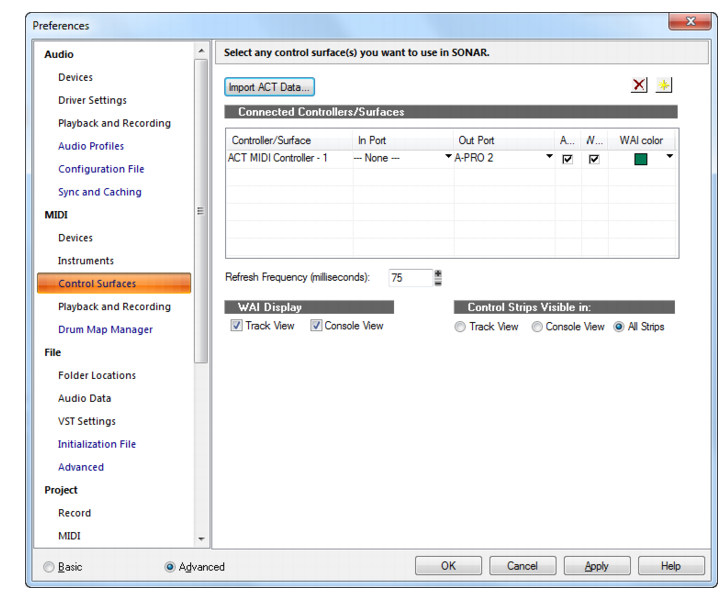Uncheck the Track View WAI Display checkbox
This screenshot has height=598, width=726.
[x=237, y=325]
